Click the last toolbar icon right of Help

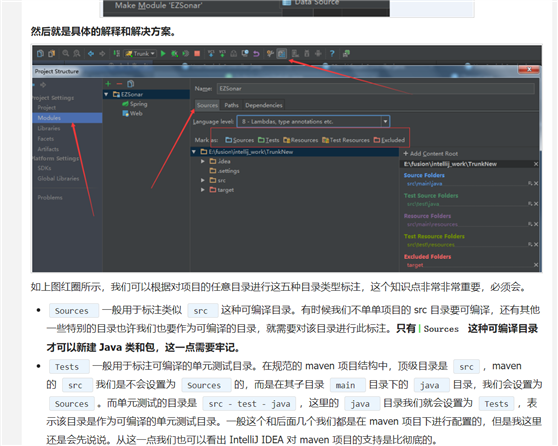(346, 53)
